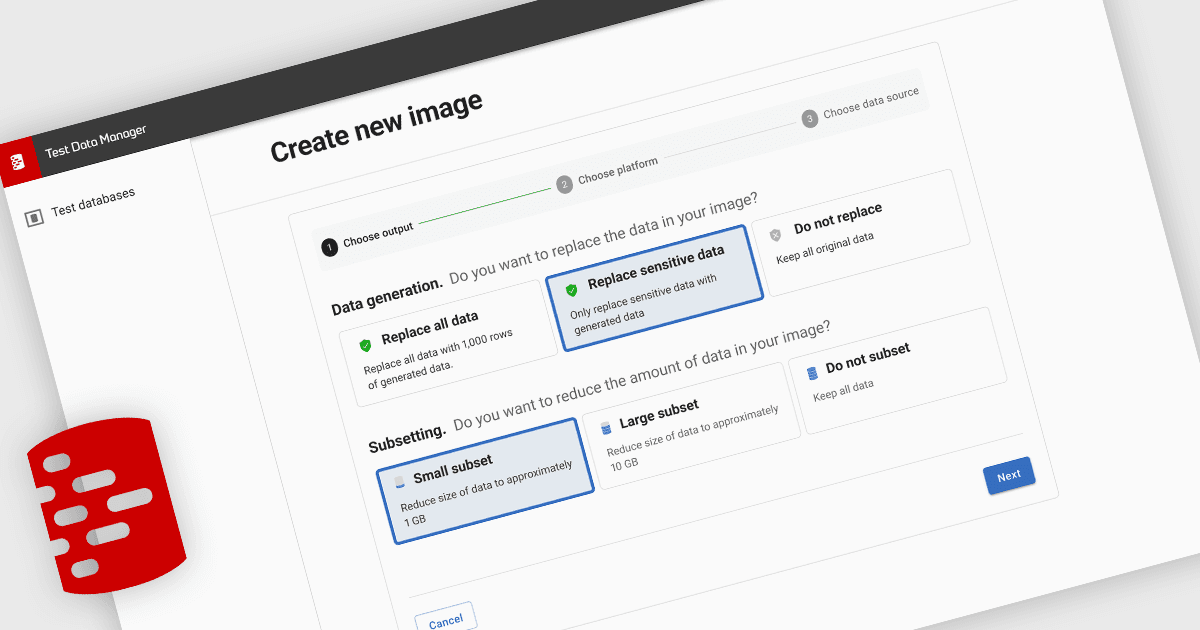Click the 'Keep all data' description
The width and height of the screenshot is (1200, 630).
(844, 390)
